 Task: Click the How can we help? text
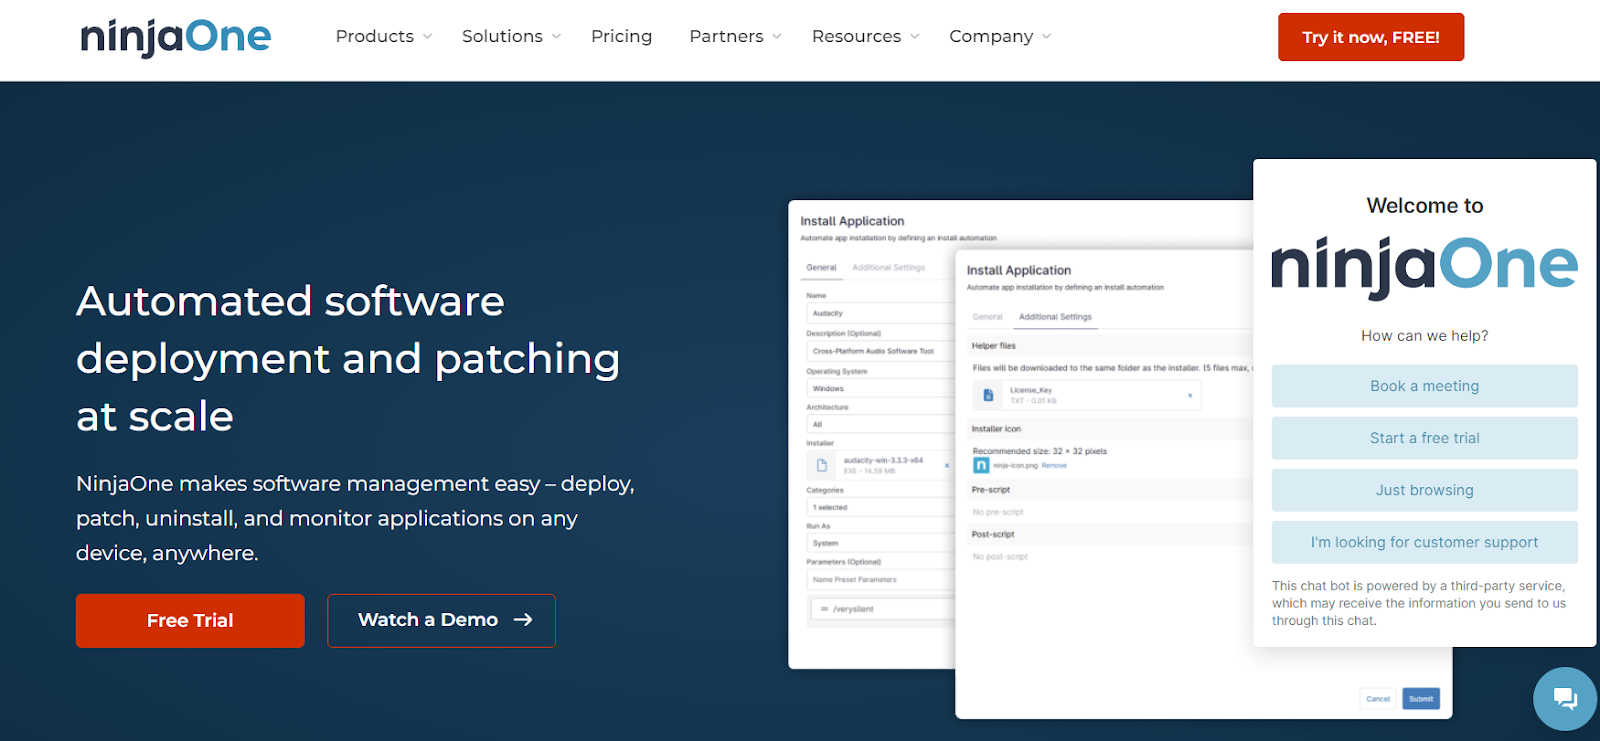point(1425,336)
